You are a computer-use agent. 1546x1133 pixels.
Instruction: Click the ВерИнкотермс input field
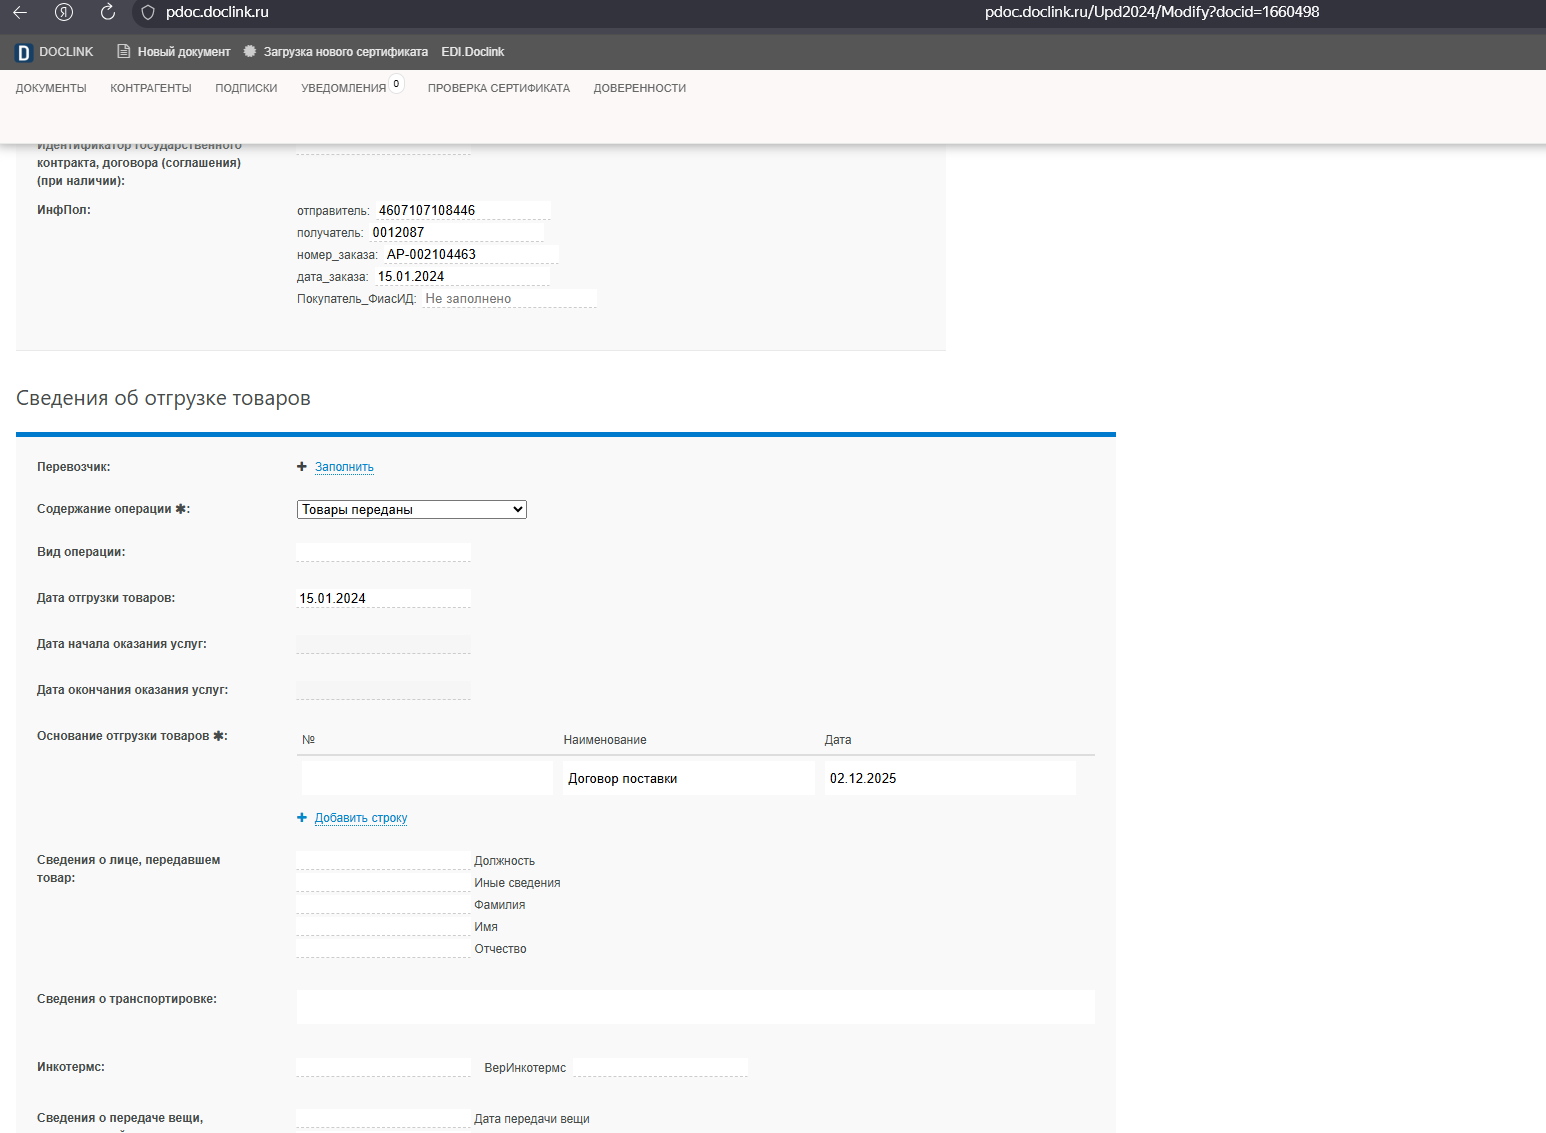(x=660, y=1067)
